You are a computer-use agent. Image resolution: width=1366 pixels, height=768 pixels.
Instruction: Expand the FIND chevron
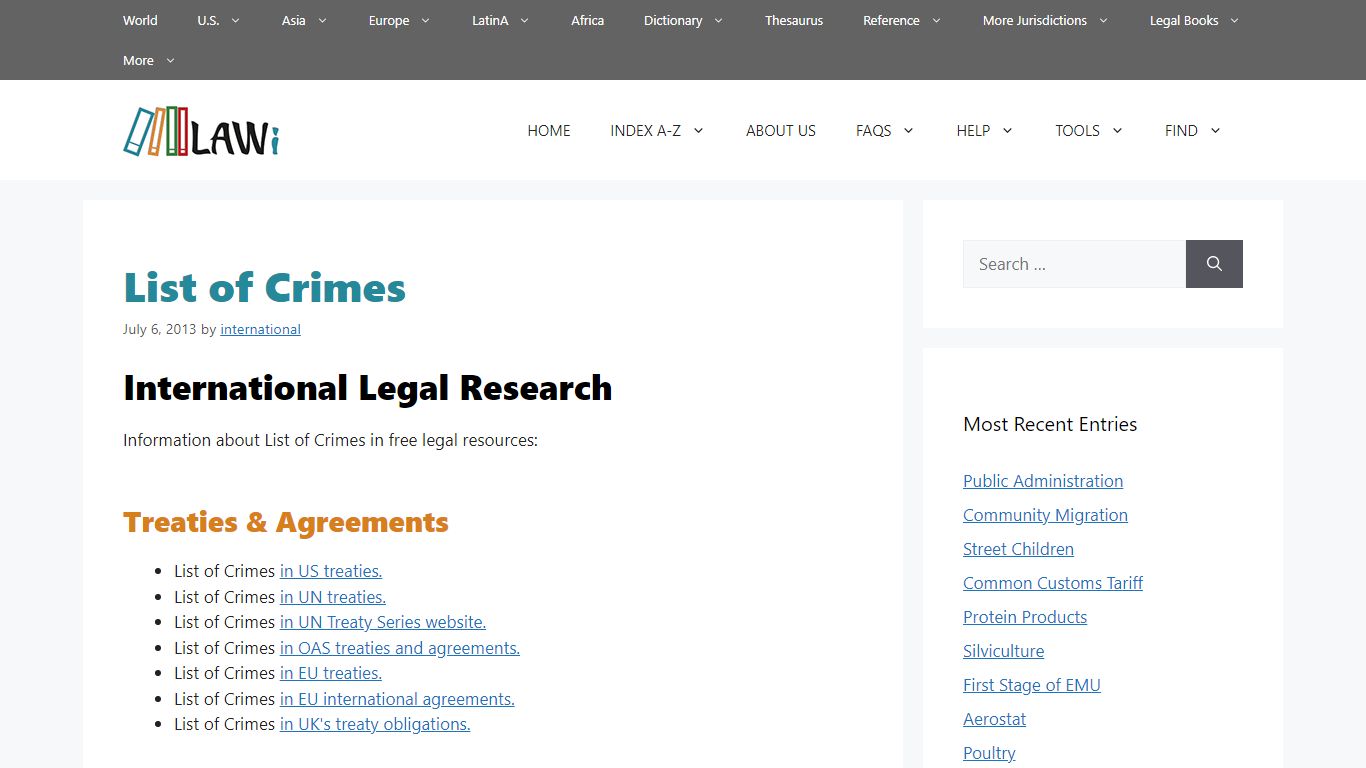coord(1215,130)
